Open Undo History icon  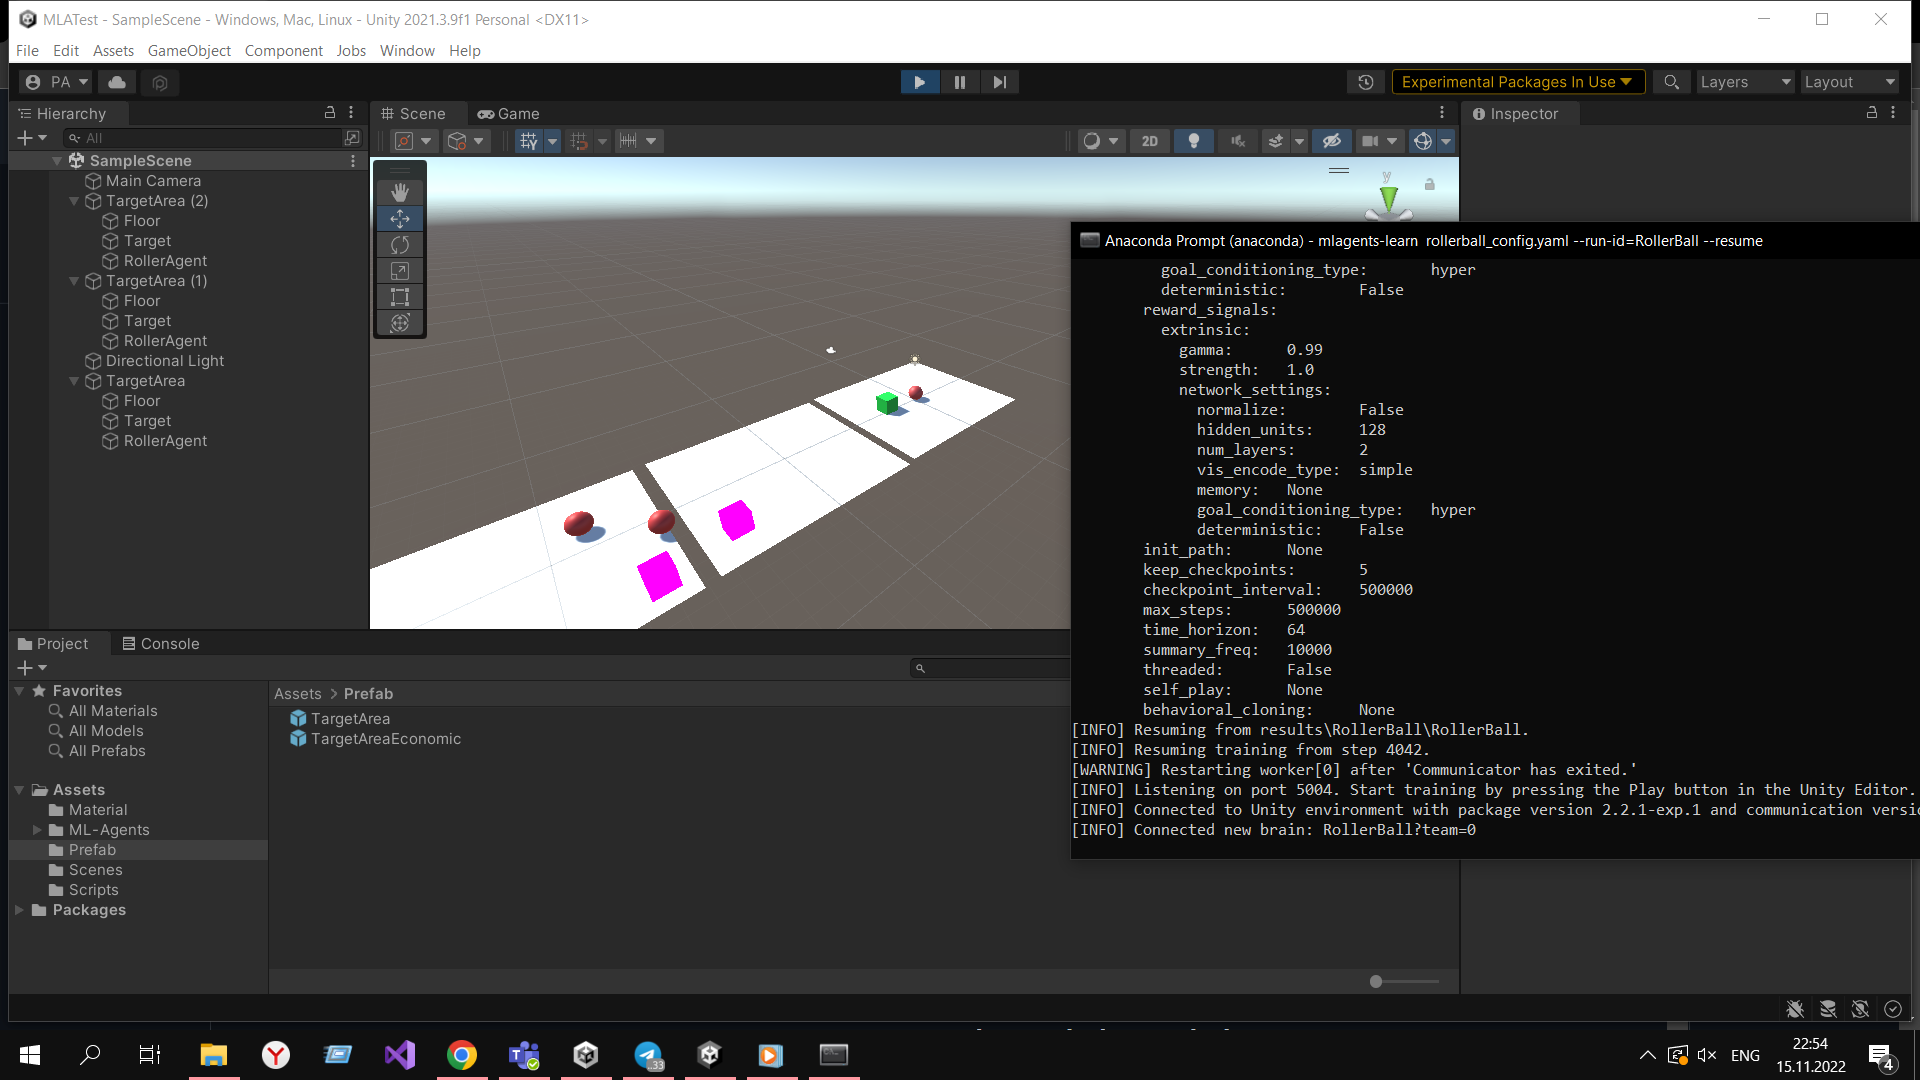click(1366, 82)
